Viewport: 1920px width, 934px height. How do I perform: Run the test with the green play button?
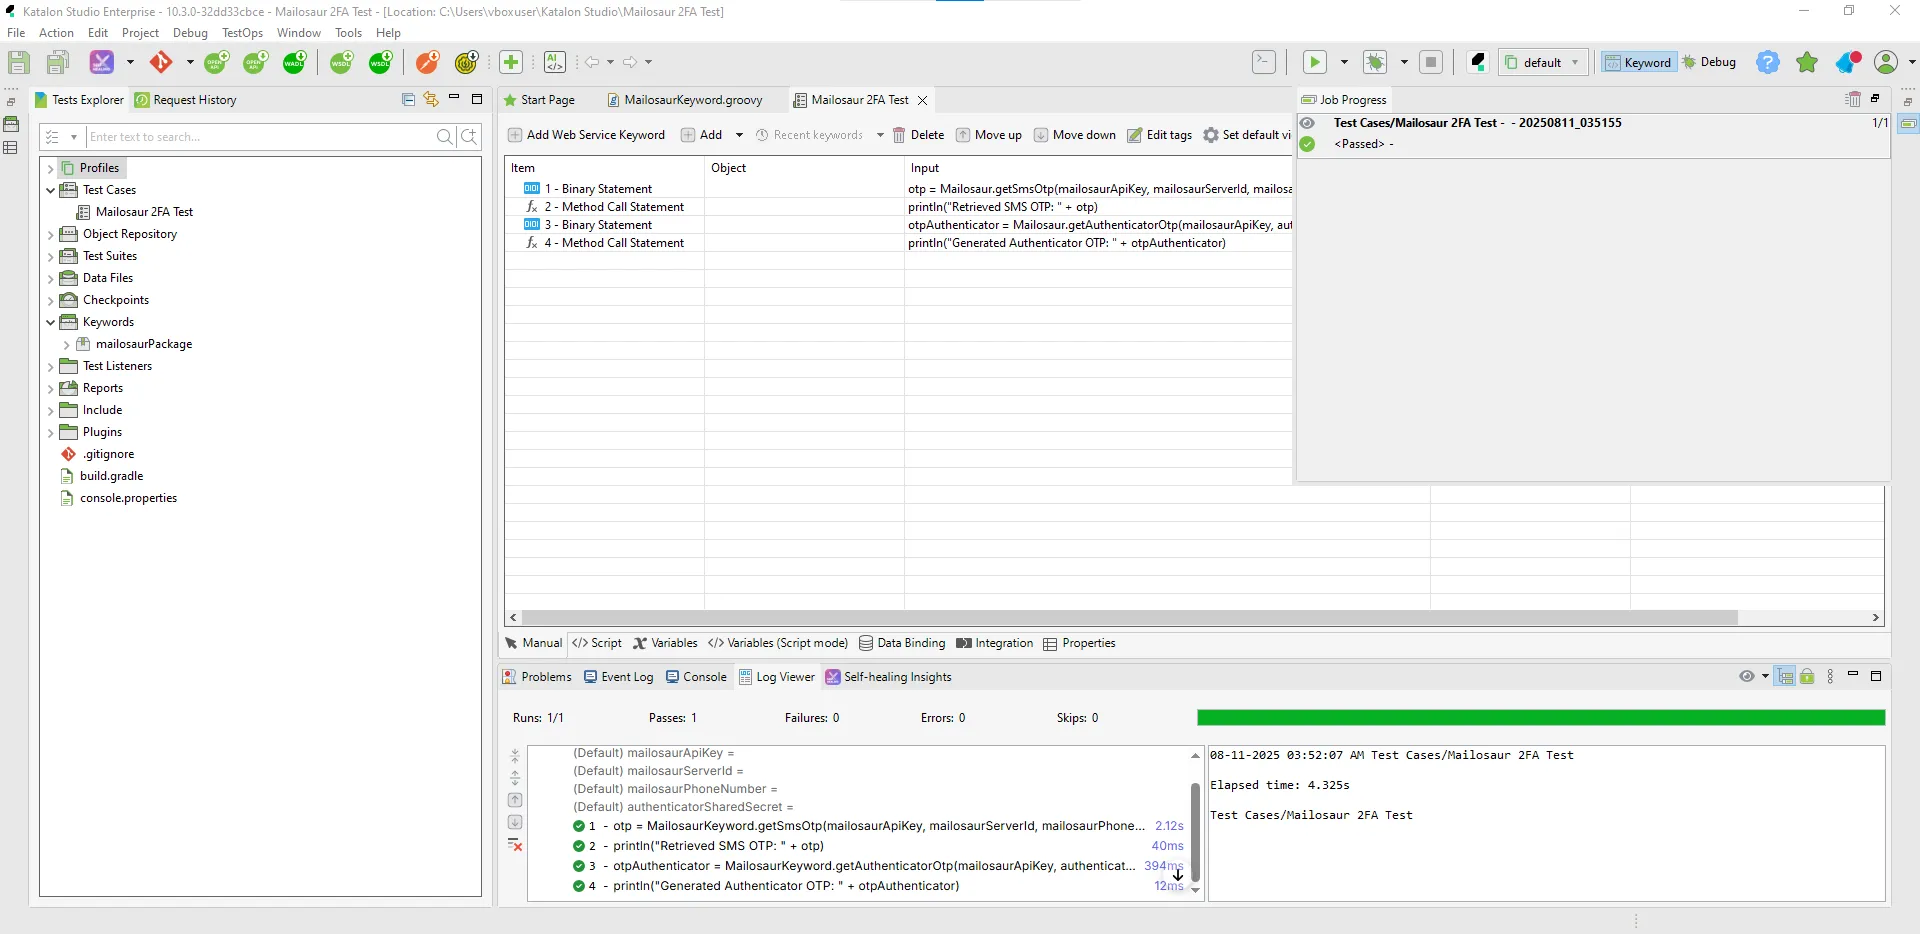(1315, 62)
